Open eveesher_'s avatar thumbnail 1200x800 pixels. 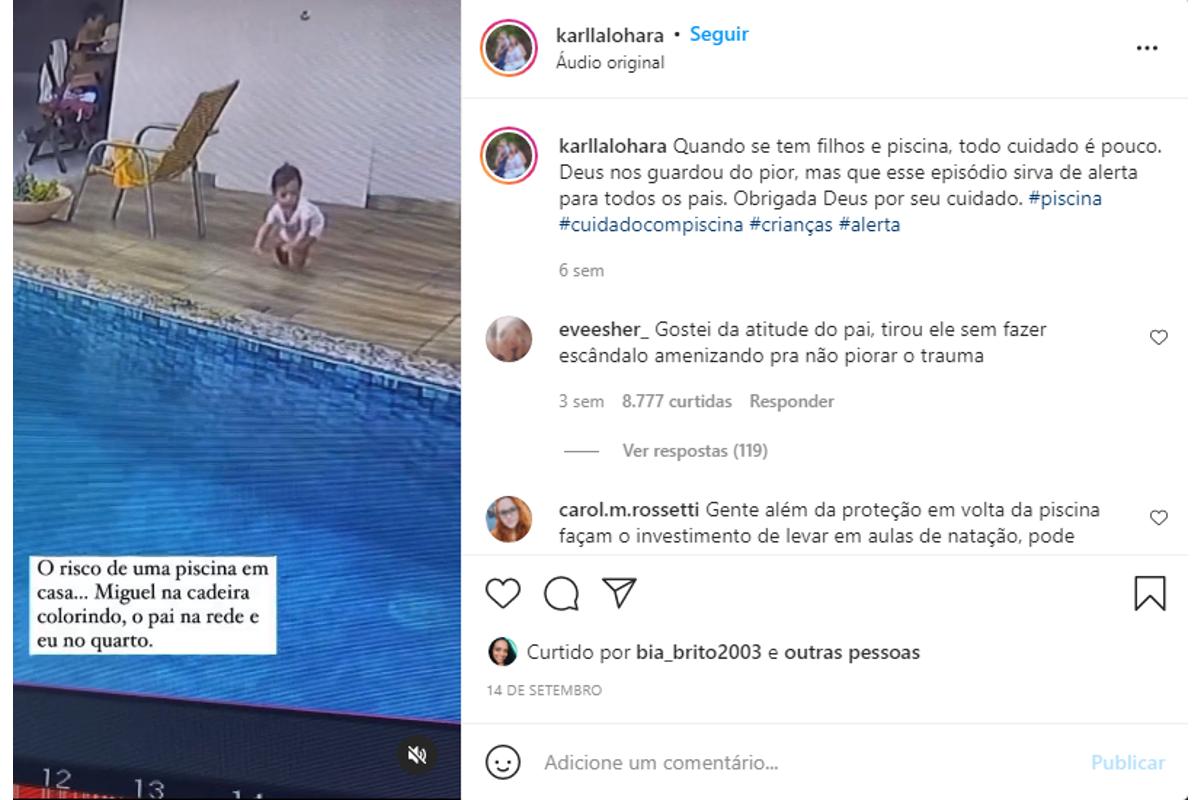click(x=509, y=339)
